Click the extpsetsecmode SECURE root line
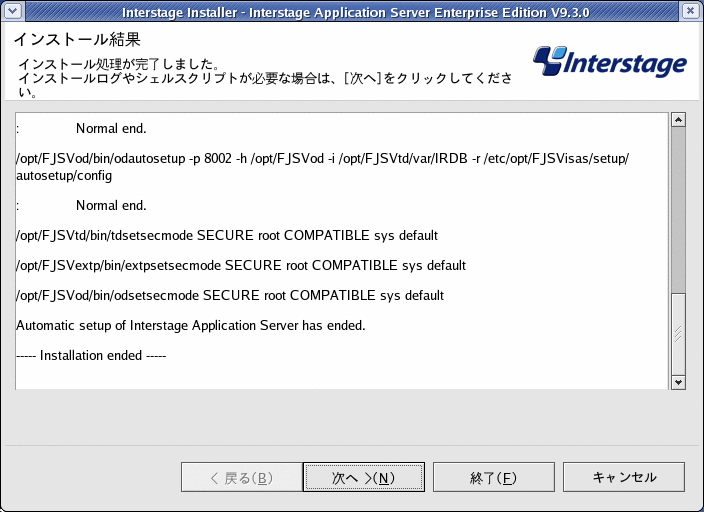Screen dimensions: 704x512 [x=241, y=265]
